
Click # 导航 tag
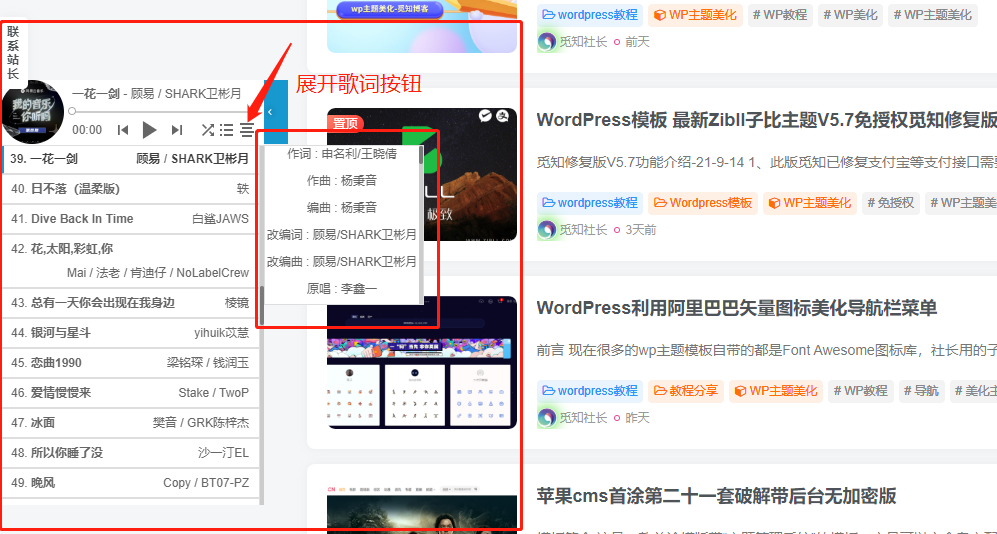[x=921, y=390]
